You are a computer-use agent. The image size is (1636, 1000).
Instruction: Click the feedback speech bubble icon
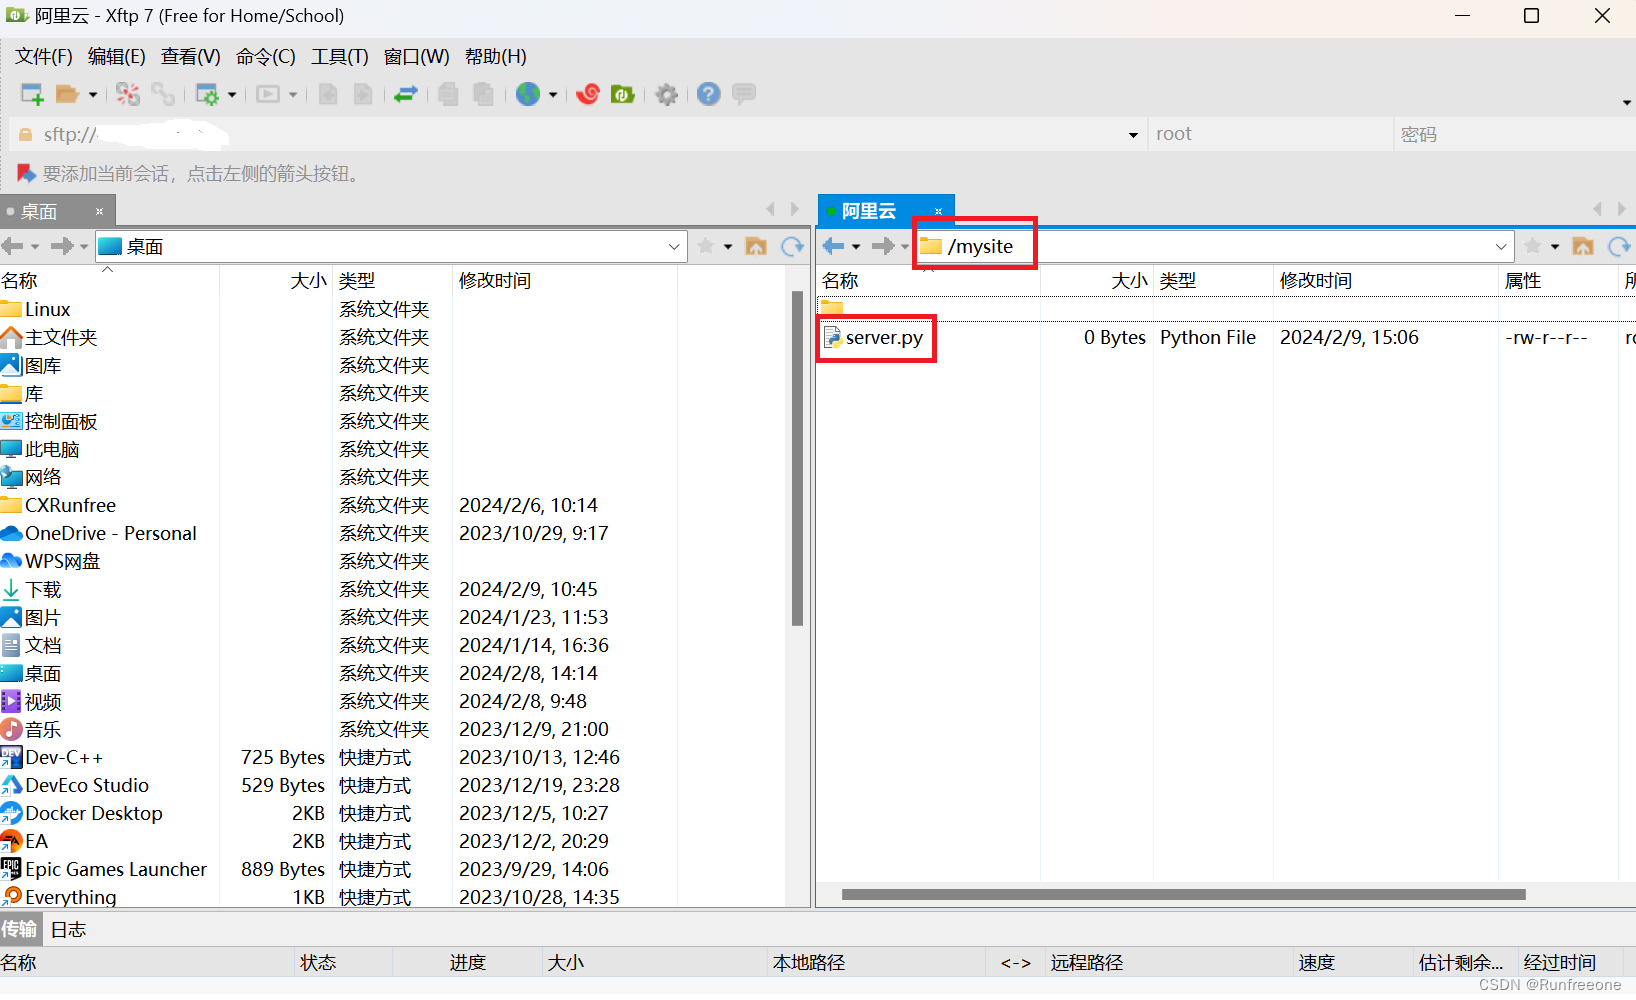click(744, 94)
